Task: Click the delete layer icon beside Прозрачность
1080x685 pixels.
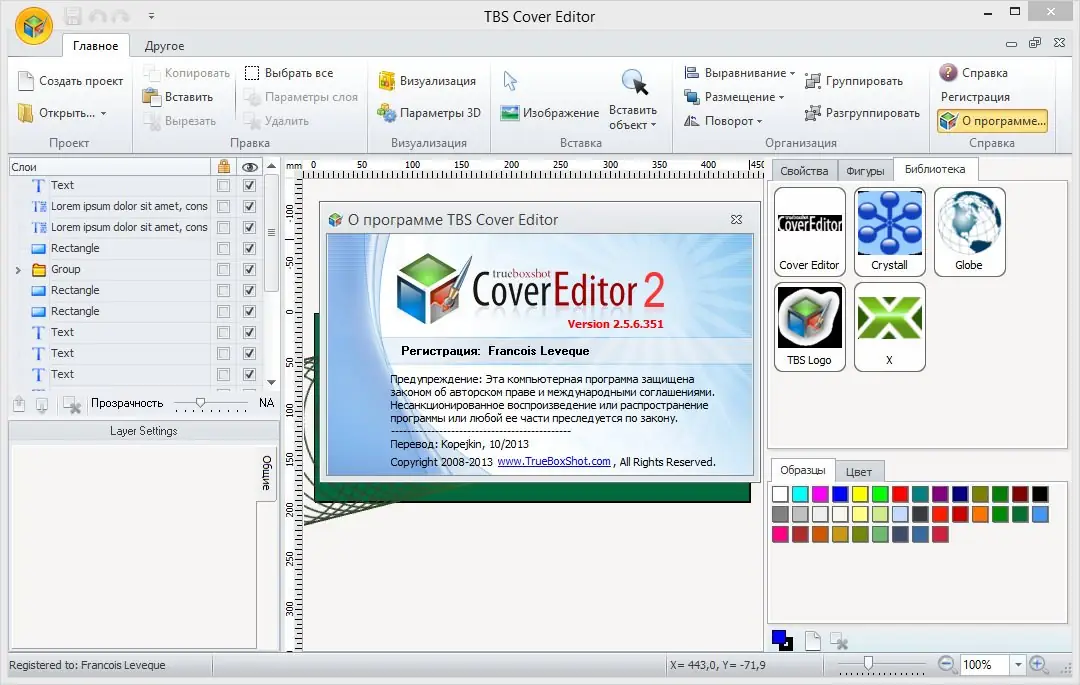Action: click(x=72, y=404)
